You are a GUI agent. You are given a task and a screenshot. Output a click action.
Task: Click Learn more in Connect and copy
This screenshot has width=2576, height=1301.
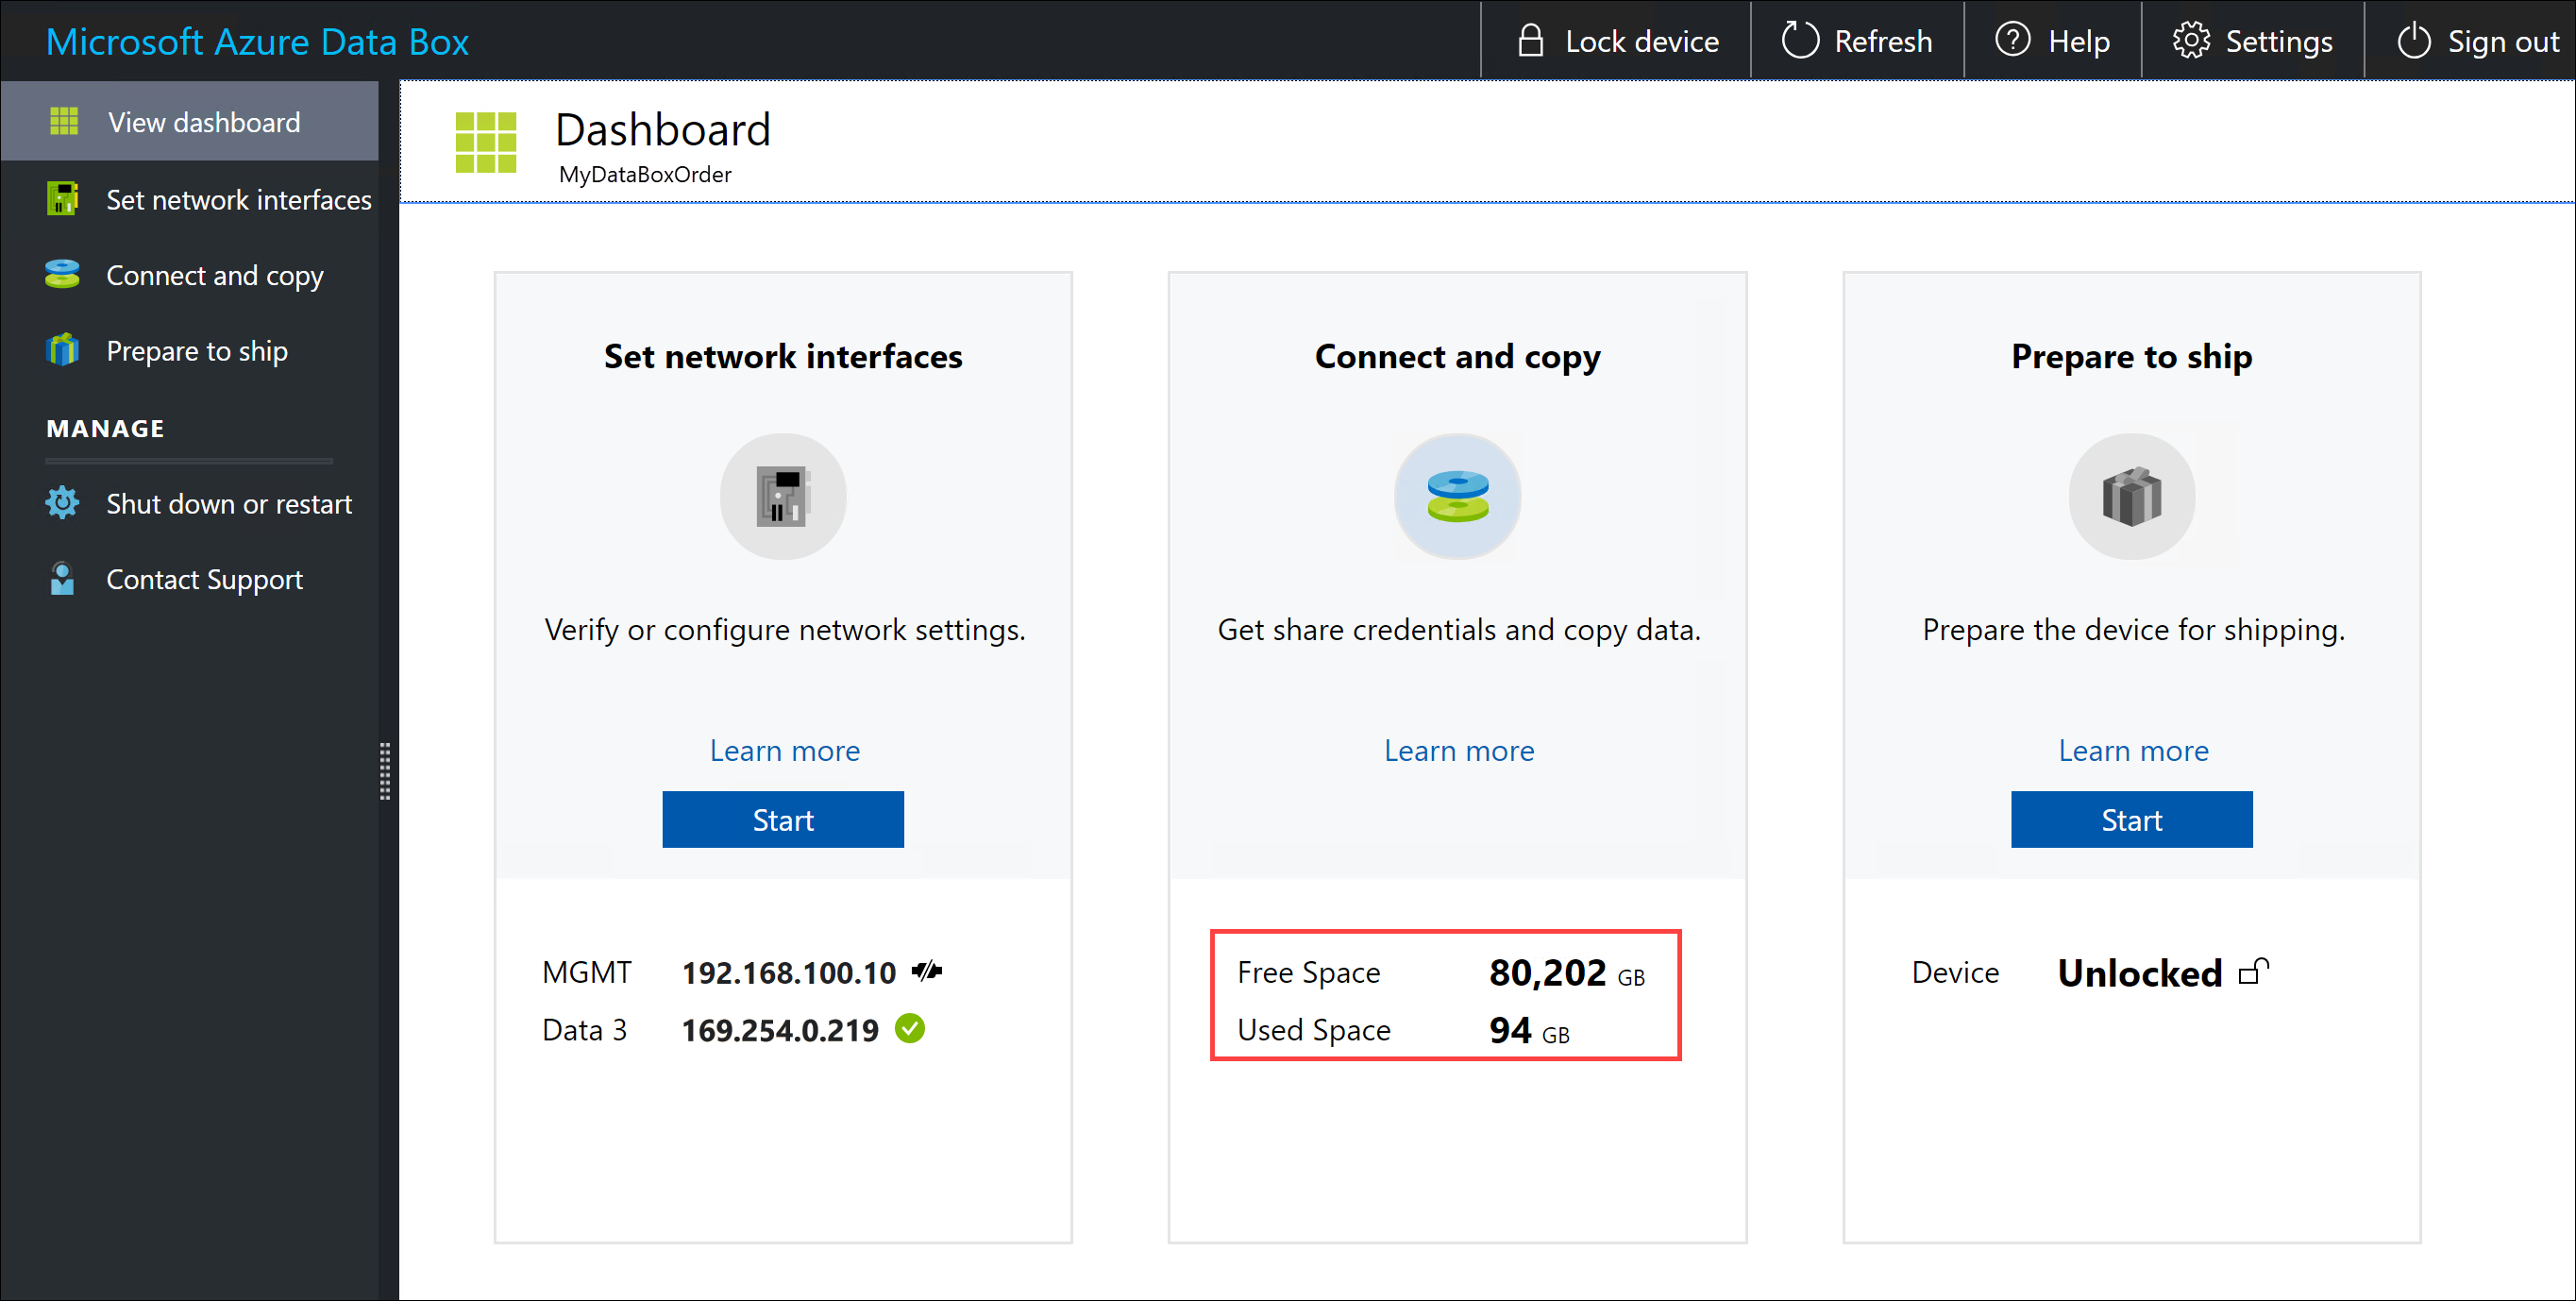click(1458, 750)
